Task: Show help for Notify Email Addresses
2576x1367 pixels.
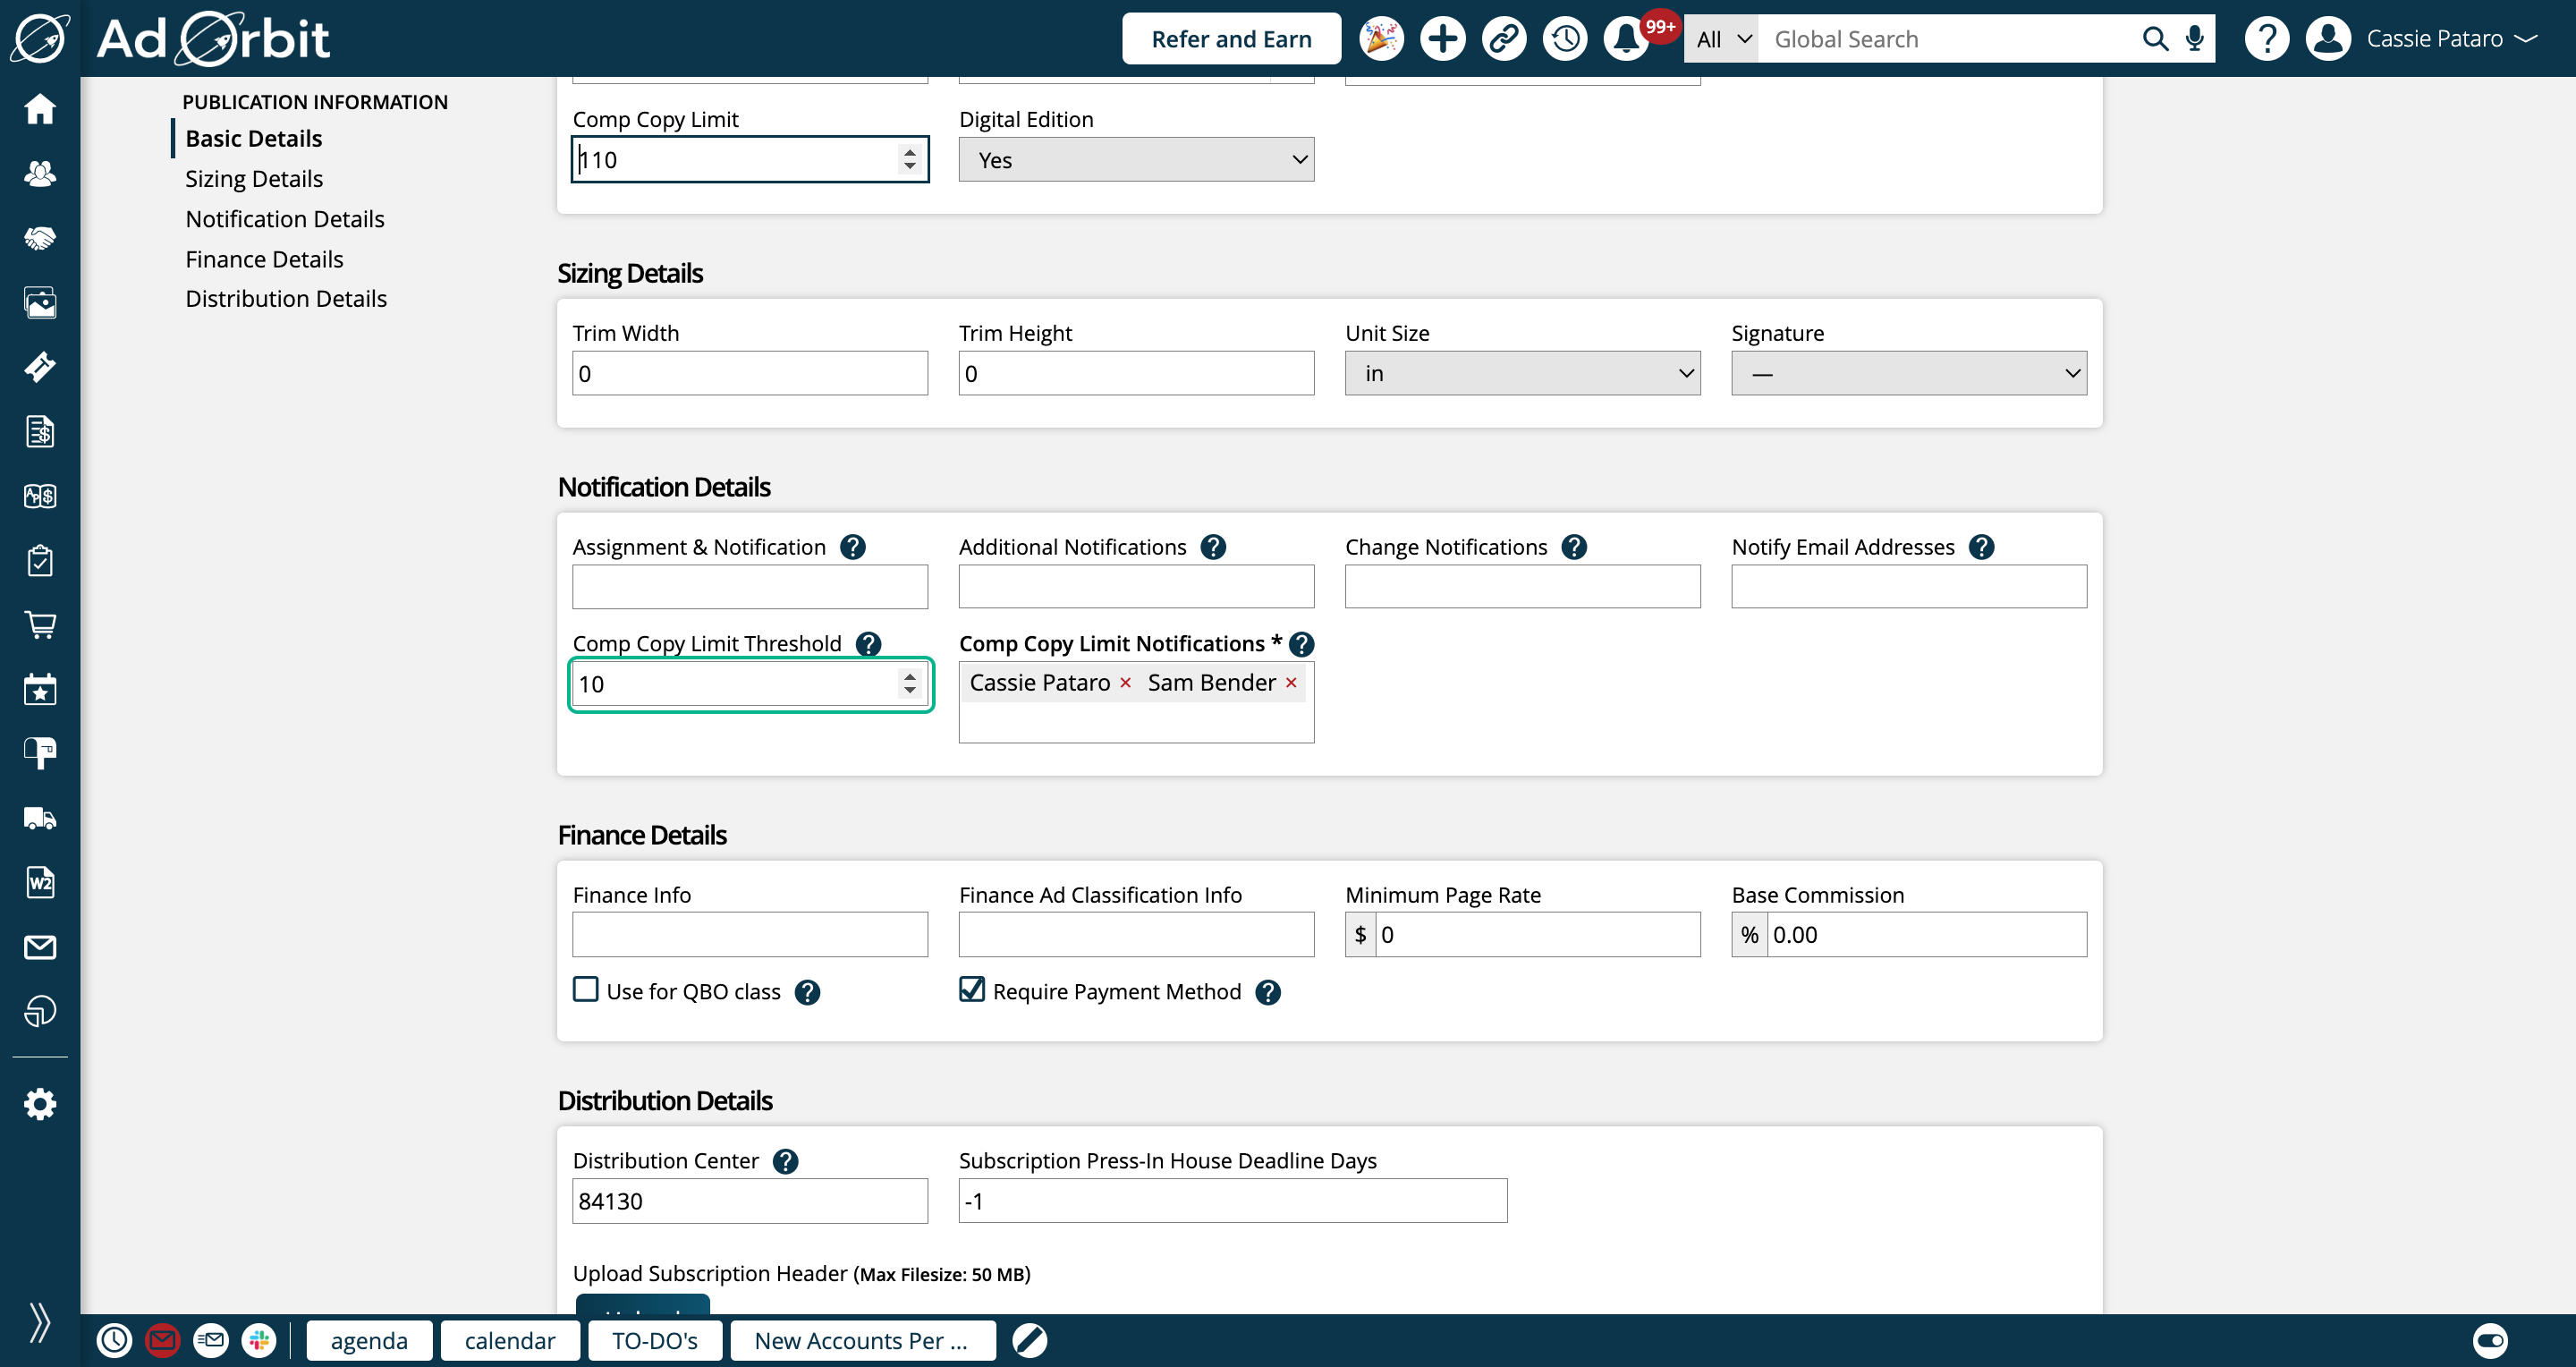Action: (1981, 547)
